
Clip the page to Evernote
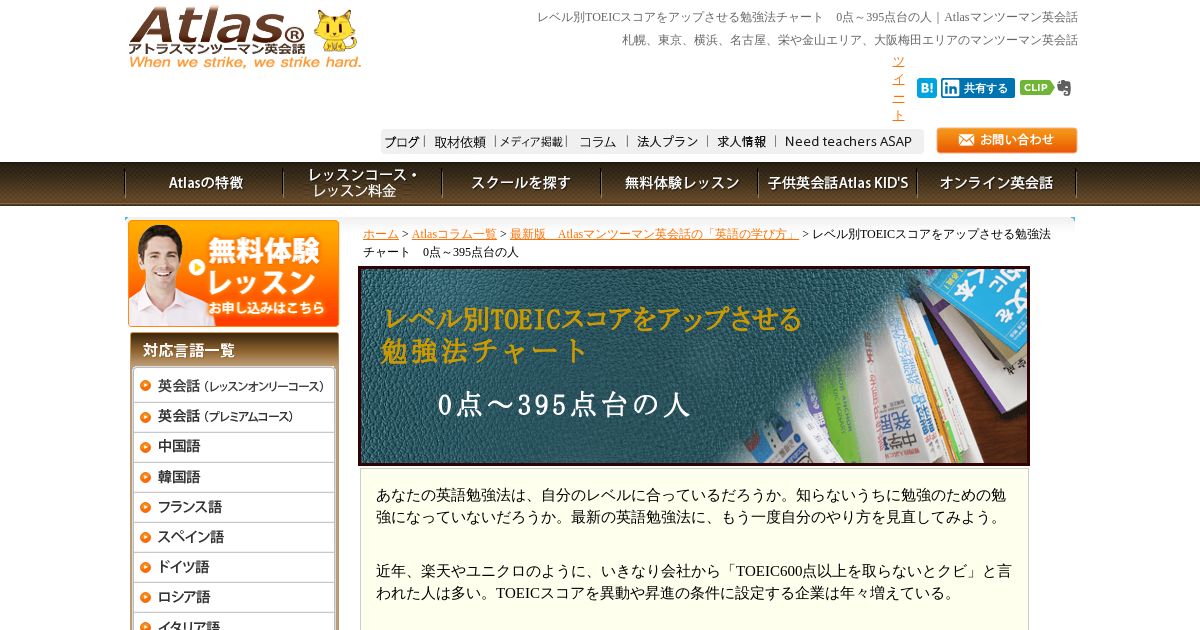(x=1045, y=88)
